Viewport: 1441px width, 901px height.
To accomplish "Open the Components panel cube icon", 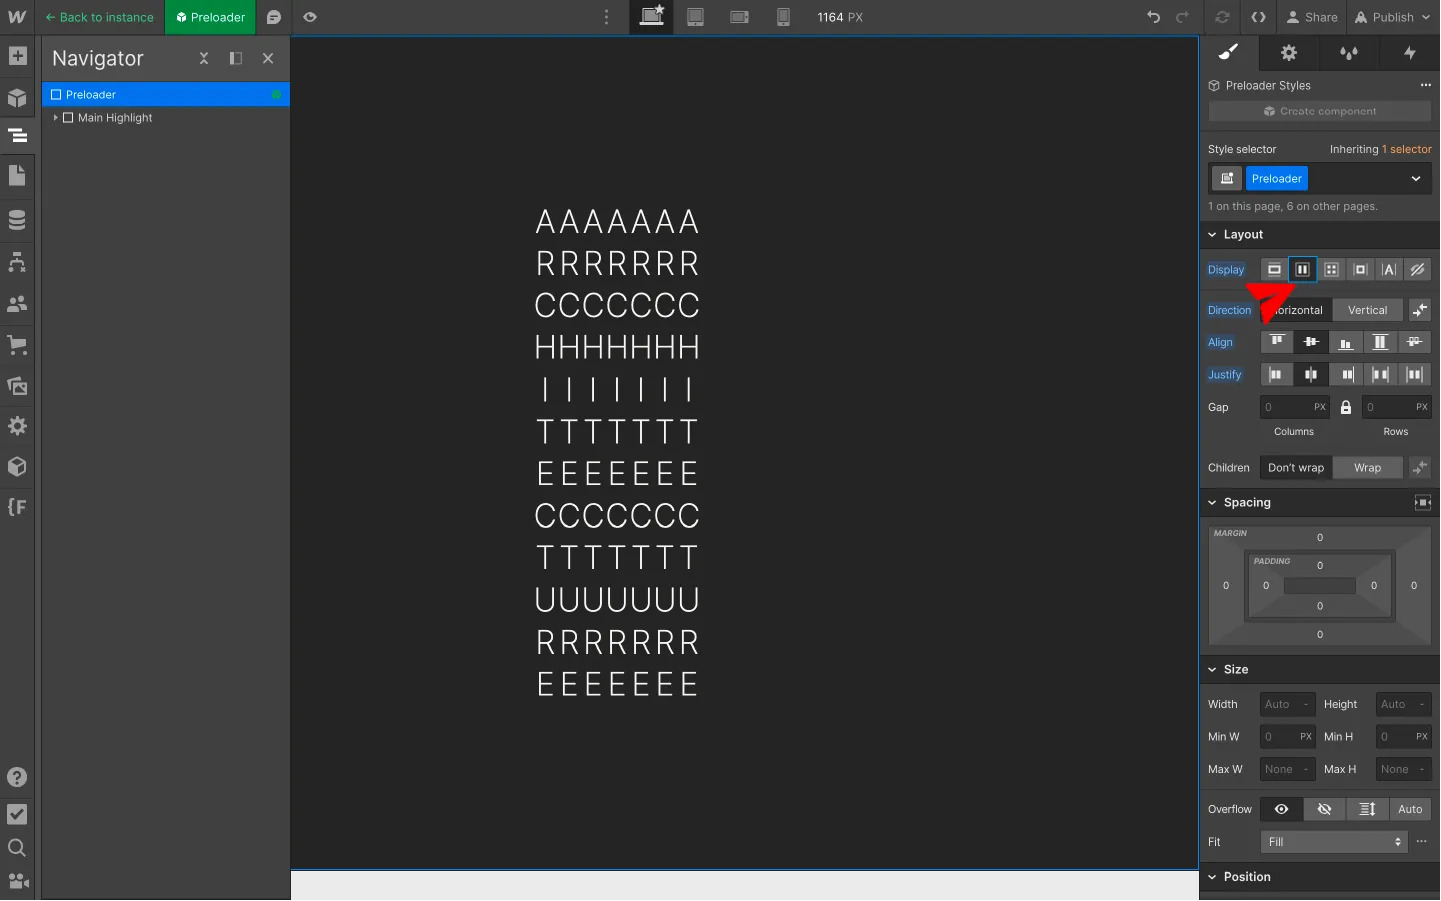I will (x=17, y=97).
